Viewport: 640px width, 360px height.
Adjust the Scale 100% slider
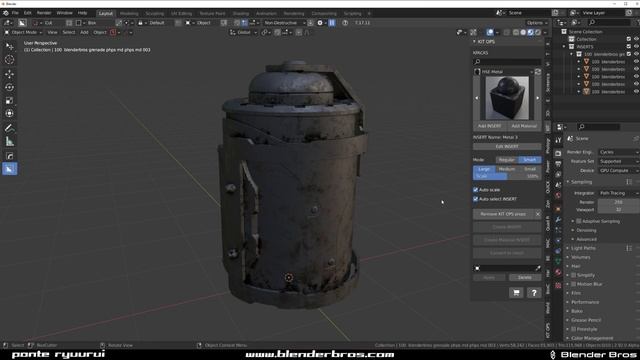point(507,176)
